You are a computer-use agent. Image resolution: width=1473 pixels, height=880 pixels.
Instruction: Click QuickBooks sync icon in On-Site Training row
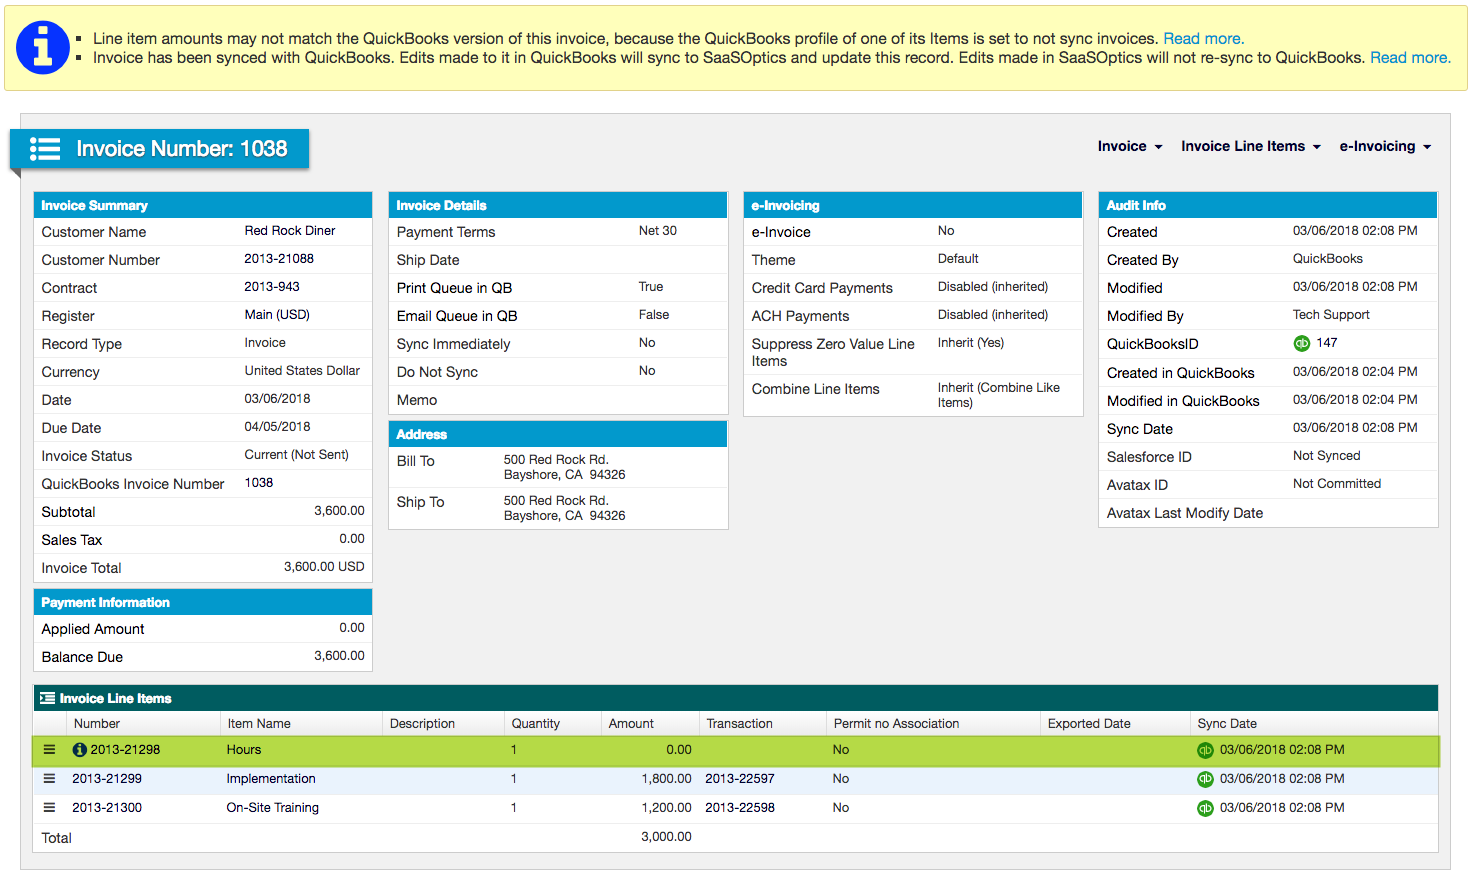1205,808
